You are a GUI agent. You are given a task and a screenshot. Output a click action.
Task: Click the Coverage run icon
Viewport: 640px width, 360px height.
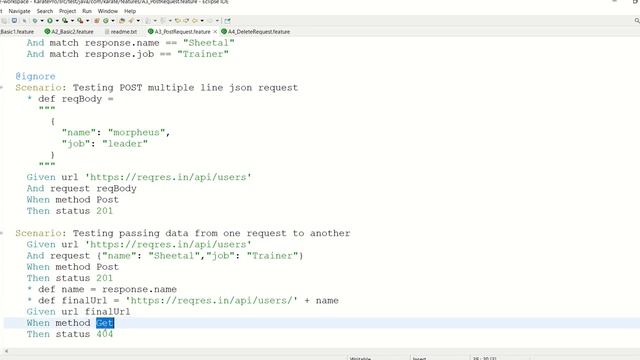point(65,20)
